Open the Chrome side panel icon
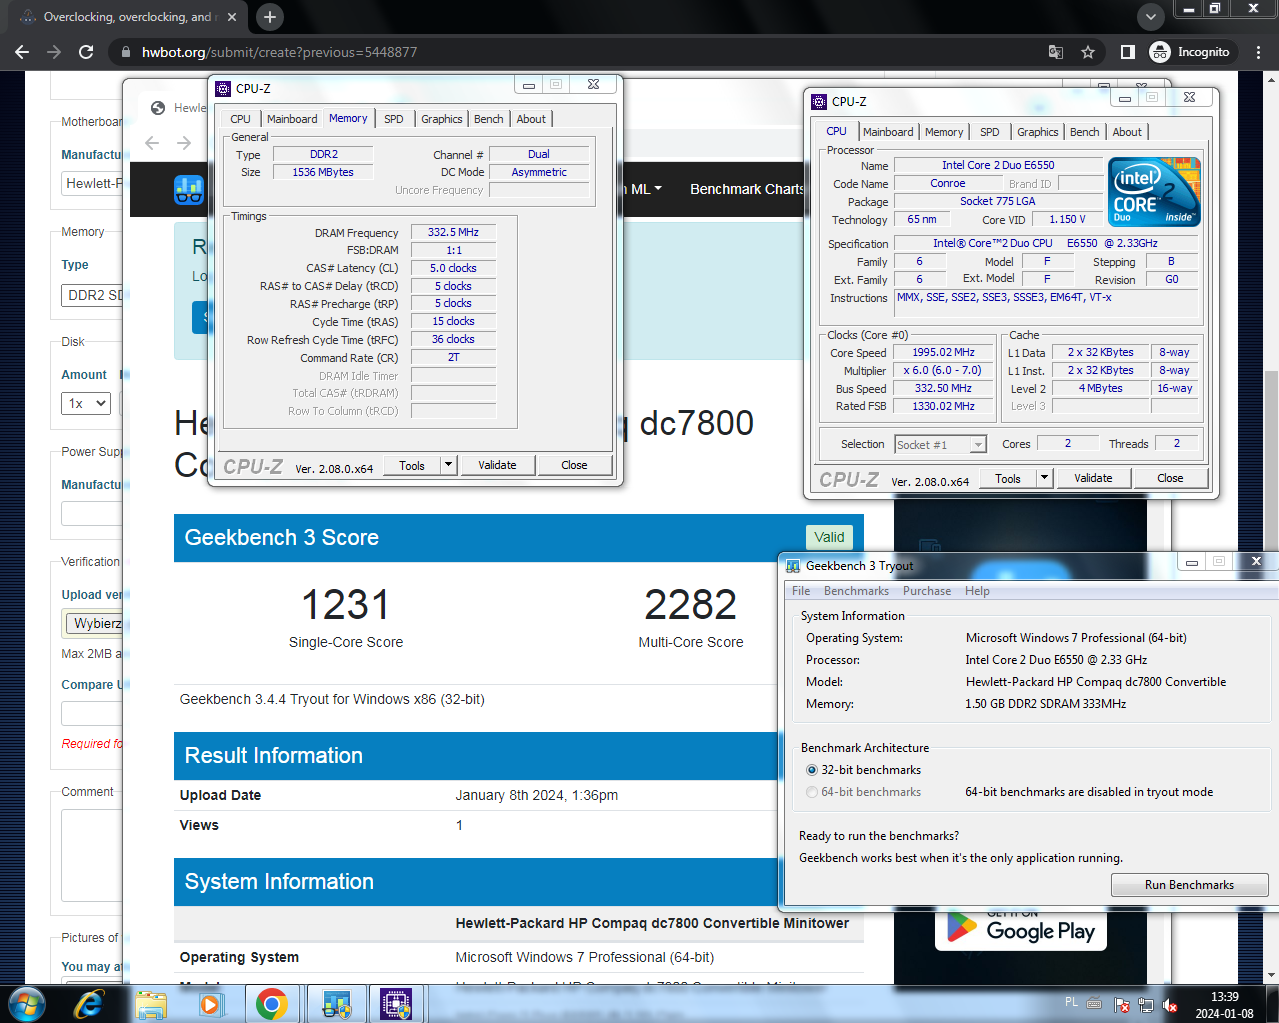The image size is (1279, 1023). [x=1127, y=52]
